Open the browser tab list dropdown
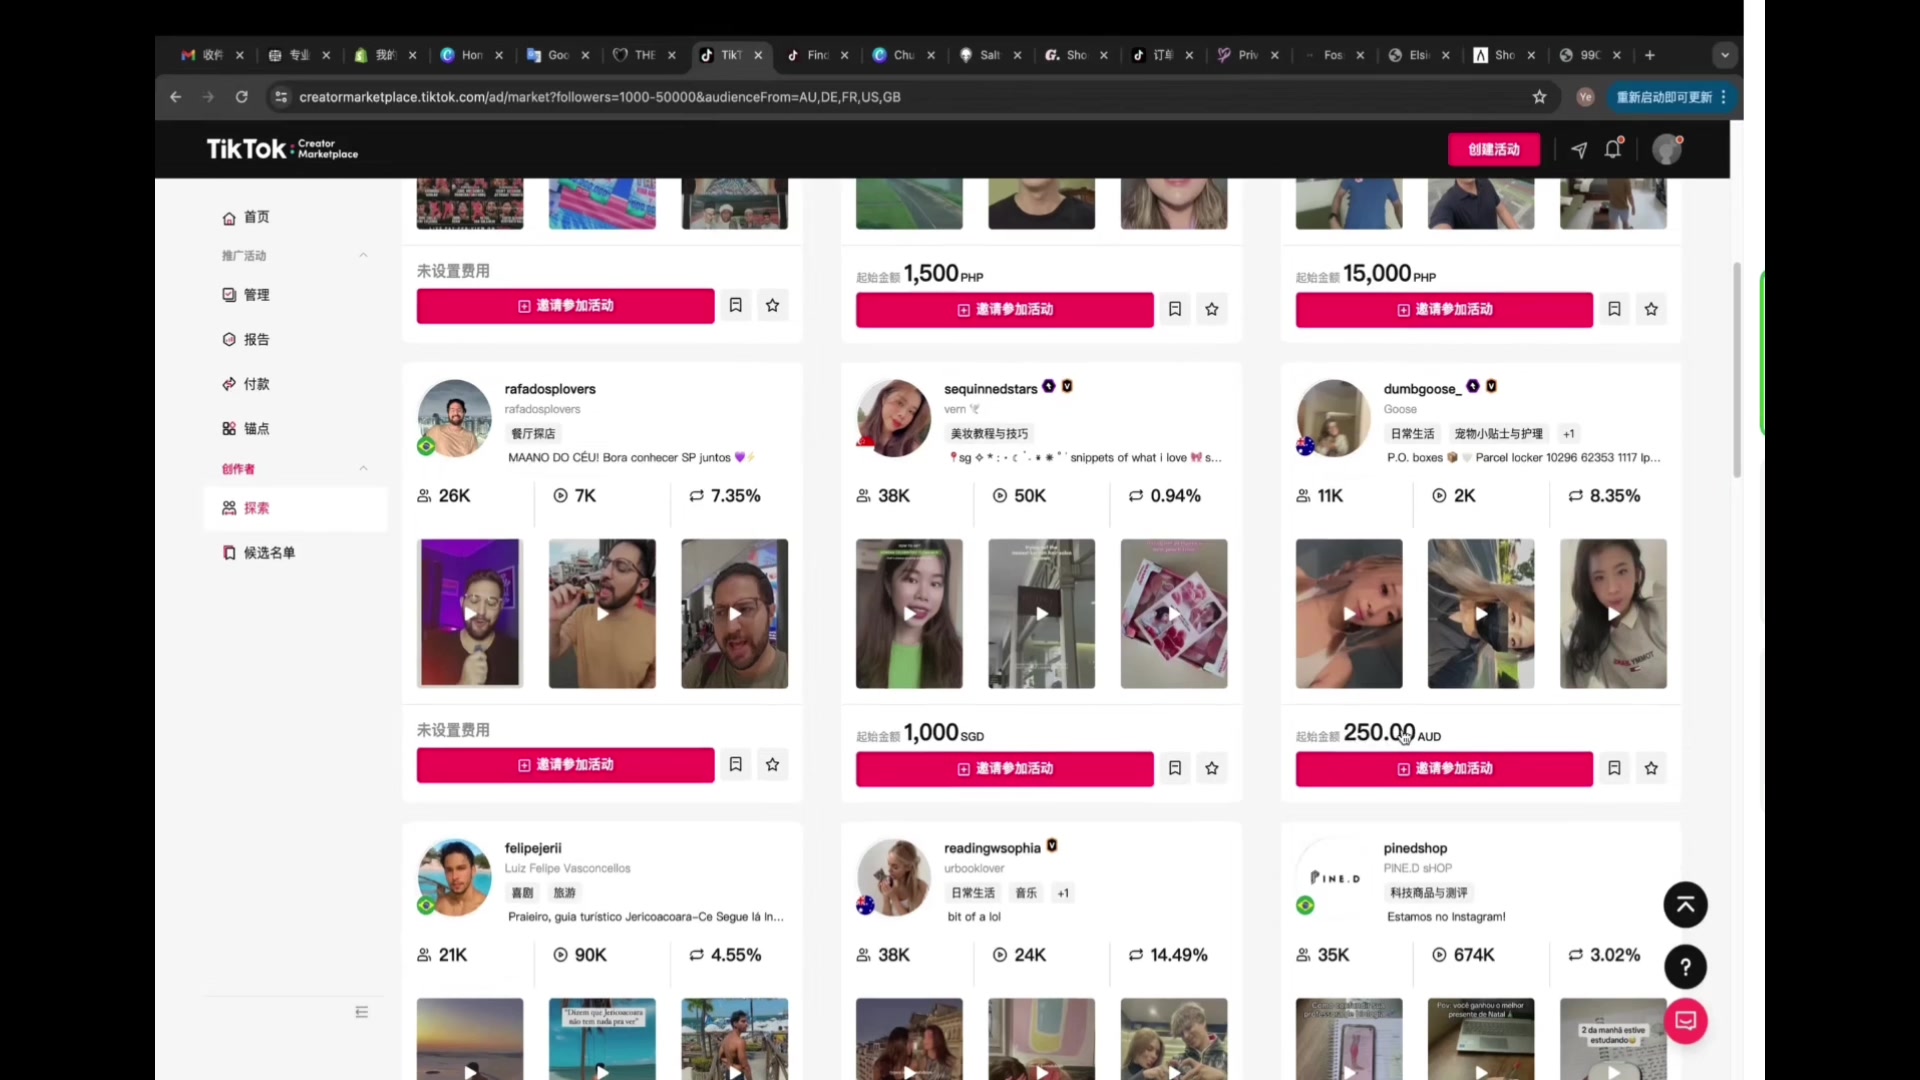 pyautogui.click(x=1724, y=55)
